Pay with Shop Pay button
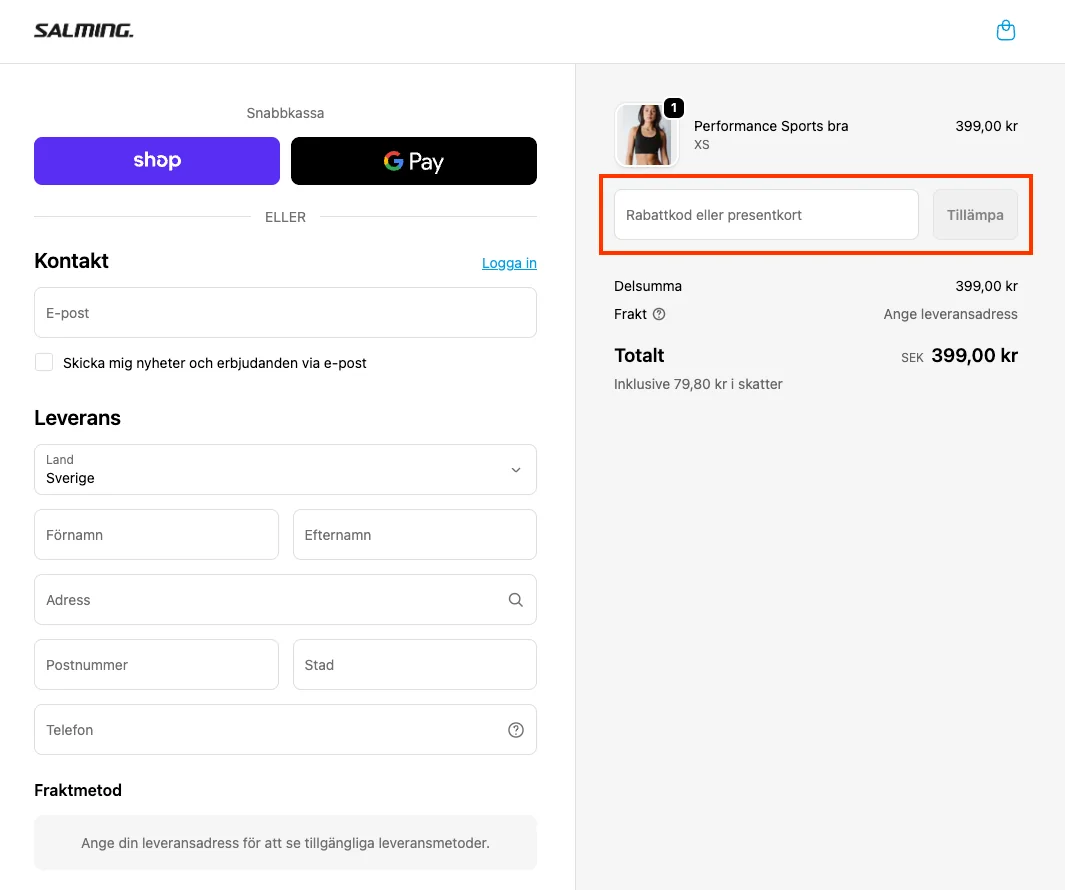This screenshot has width=1065, height=890. click(157, 161)
